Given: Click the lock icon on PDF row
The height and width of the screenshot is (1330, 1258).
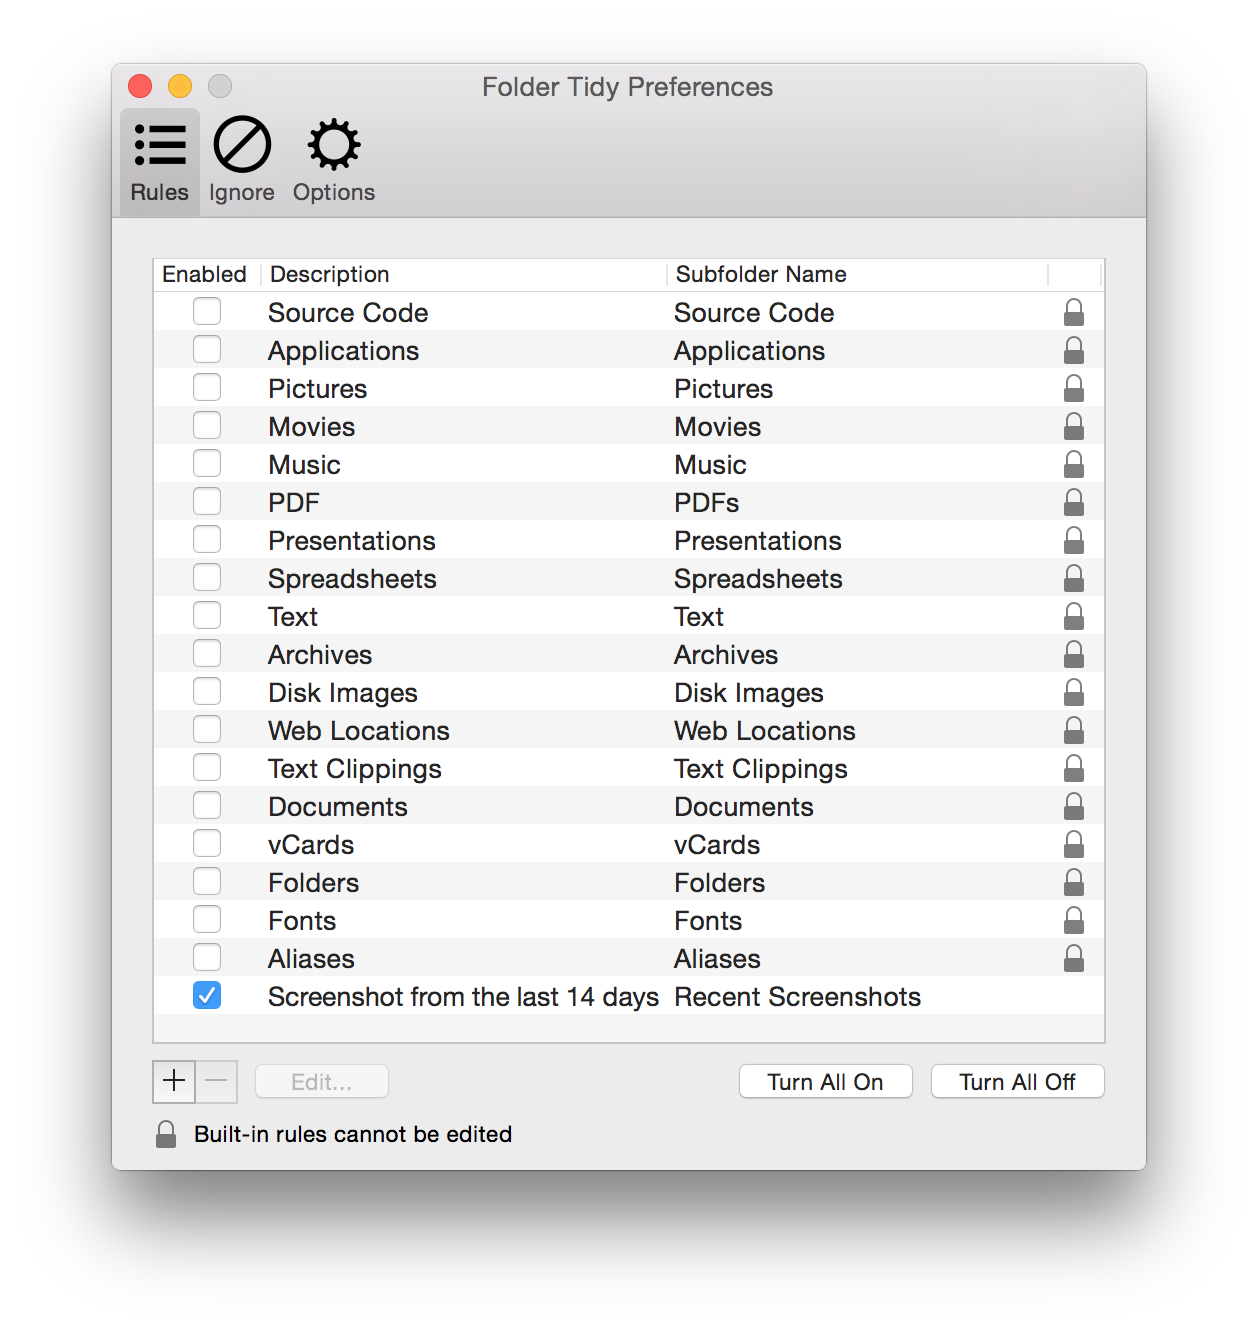Looking at the screenshot, I should [x=1074, y=502].
